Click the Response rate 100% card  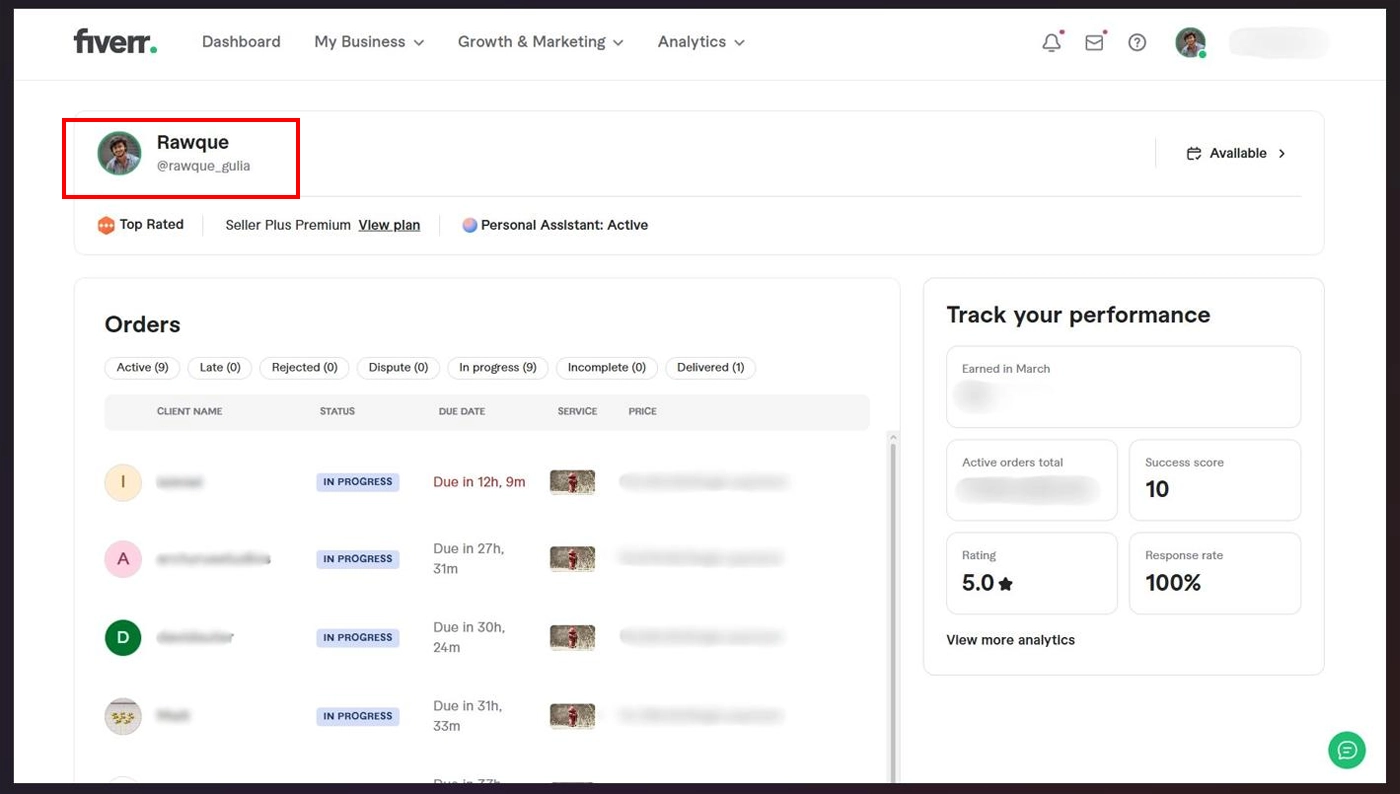click(1215, 573)
